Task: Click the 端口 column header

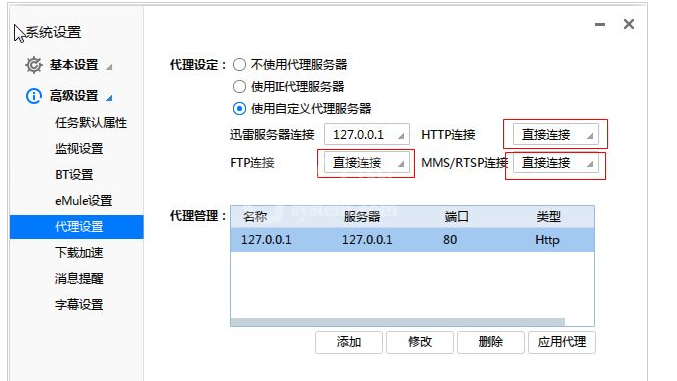Action: tap(456, 216)
